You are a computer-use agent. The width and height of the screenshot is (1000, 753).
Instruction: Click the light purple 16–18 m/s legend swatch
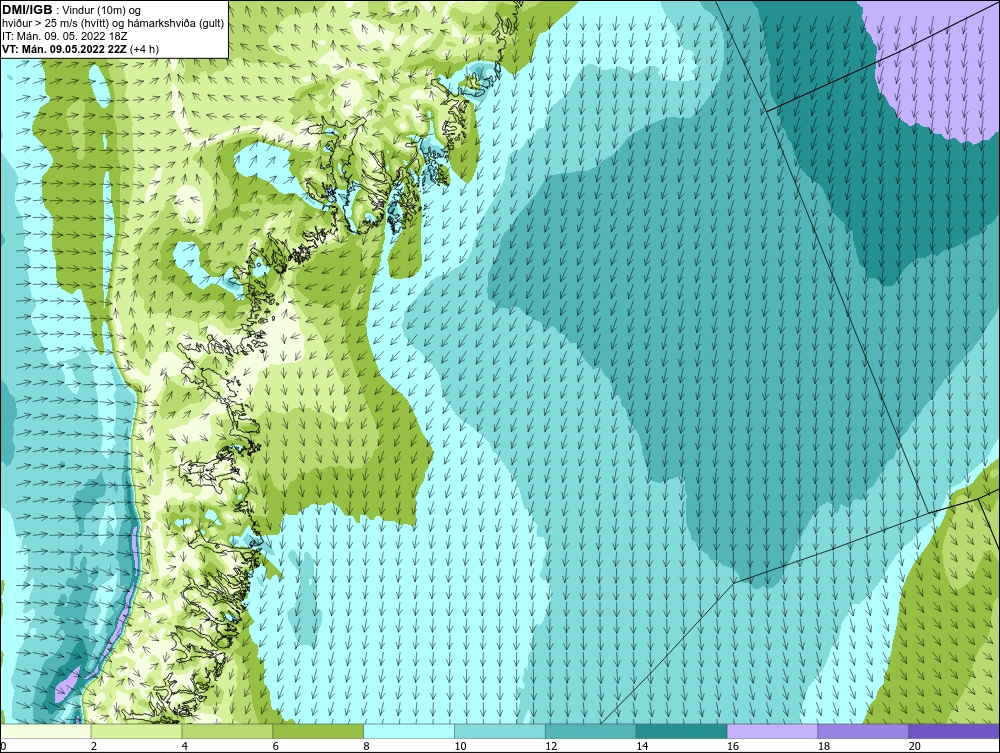click(772, 731)
